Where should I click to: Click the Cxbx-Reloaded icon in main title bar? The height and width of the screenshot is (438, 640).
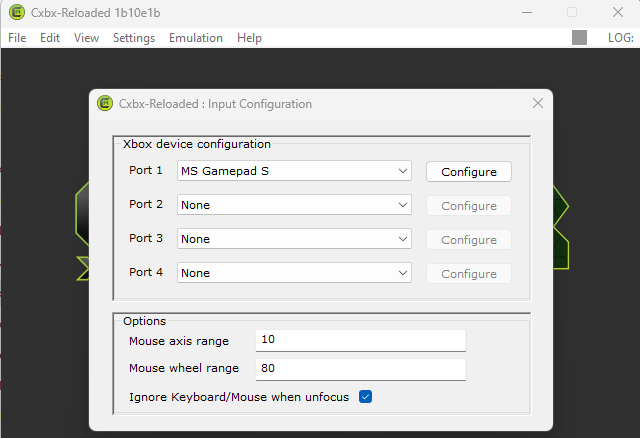(17, 12)
